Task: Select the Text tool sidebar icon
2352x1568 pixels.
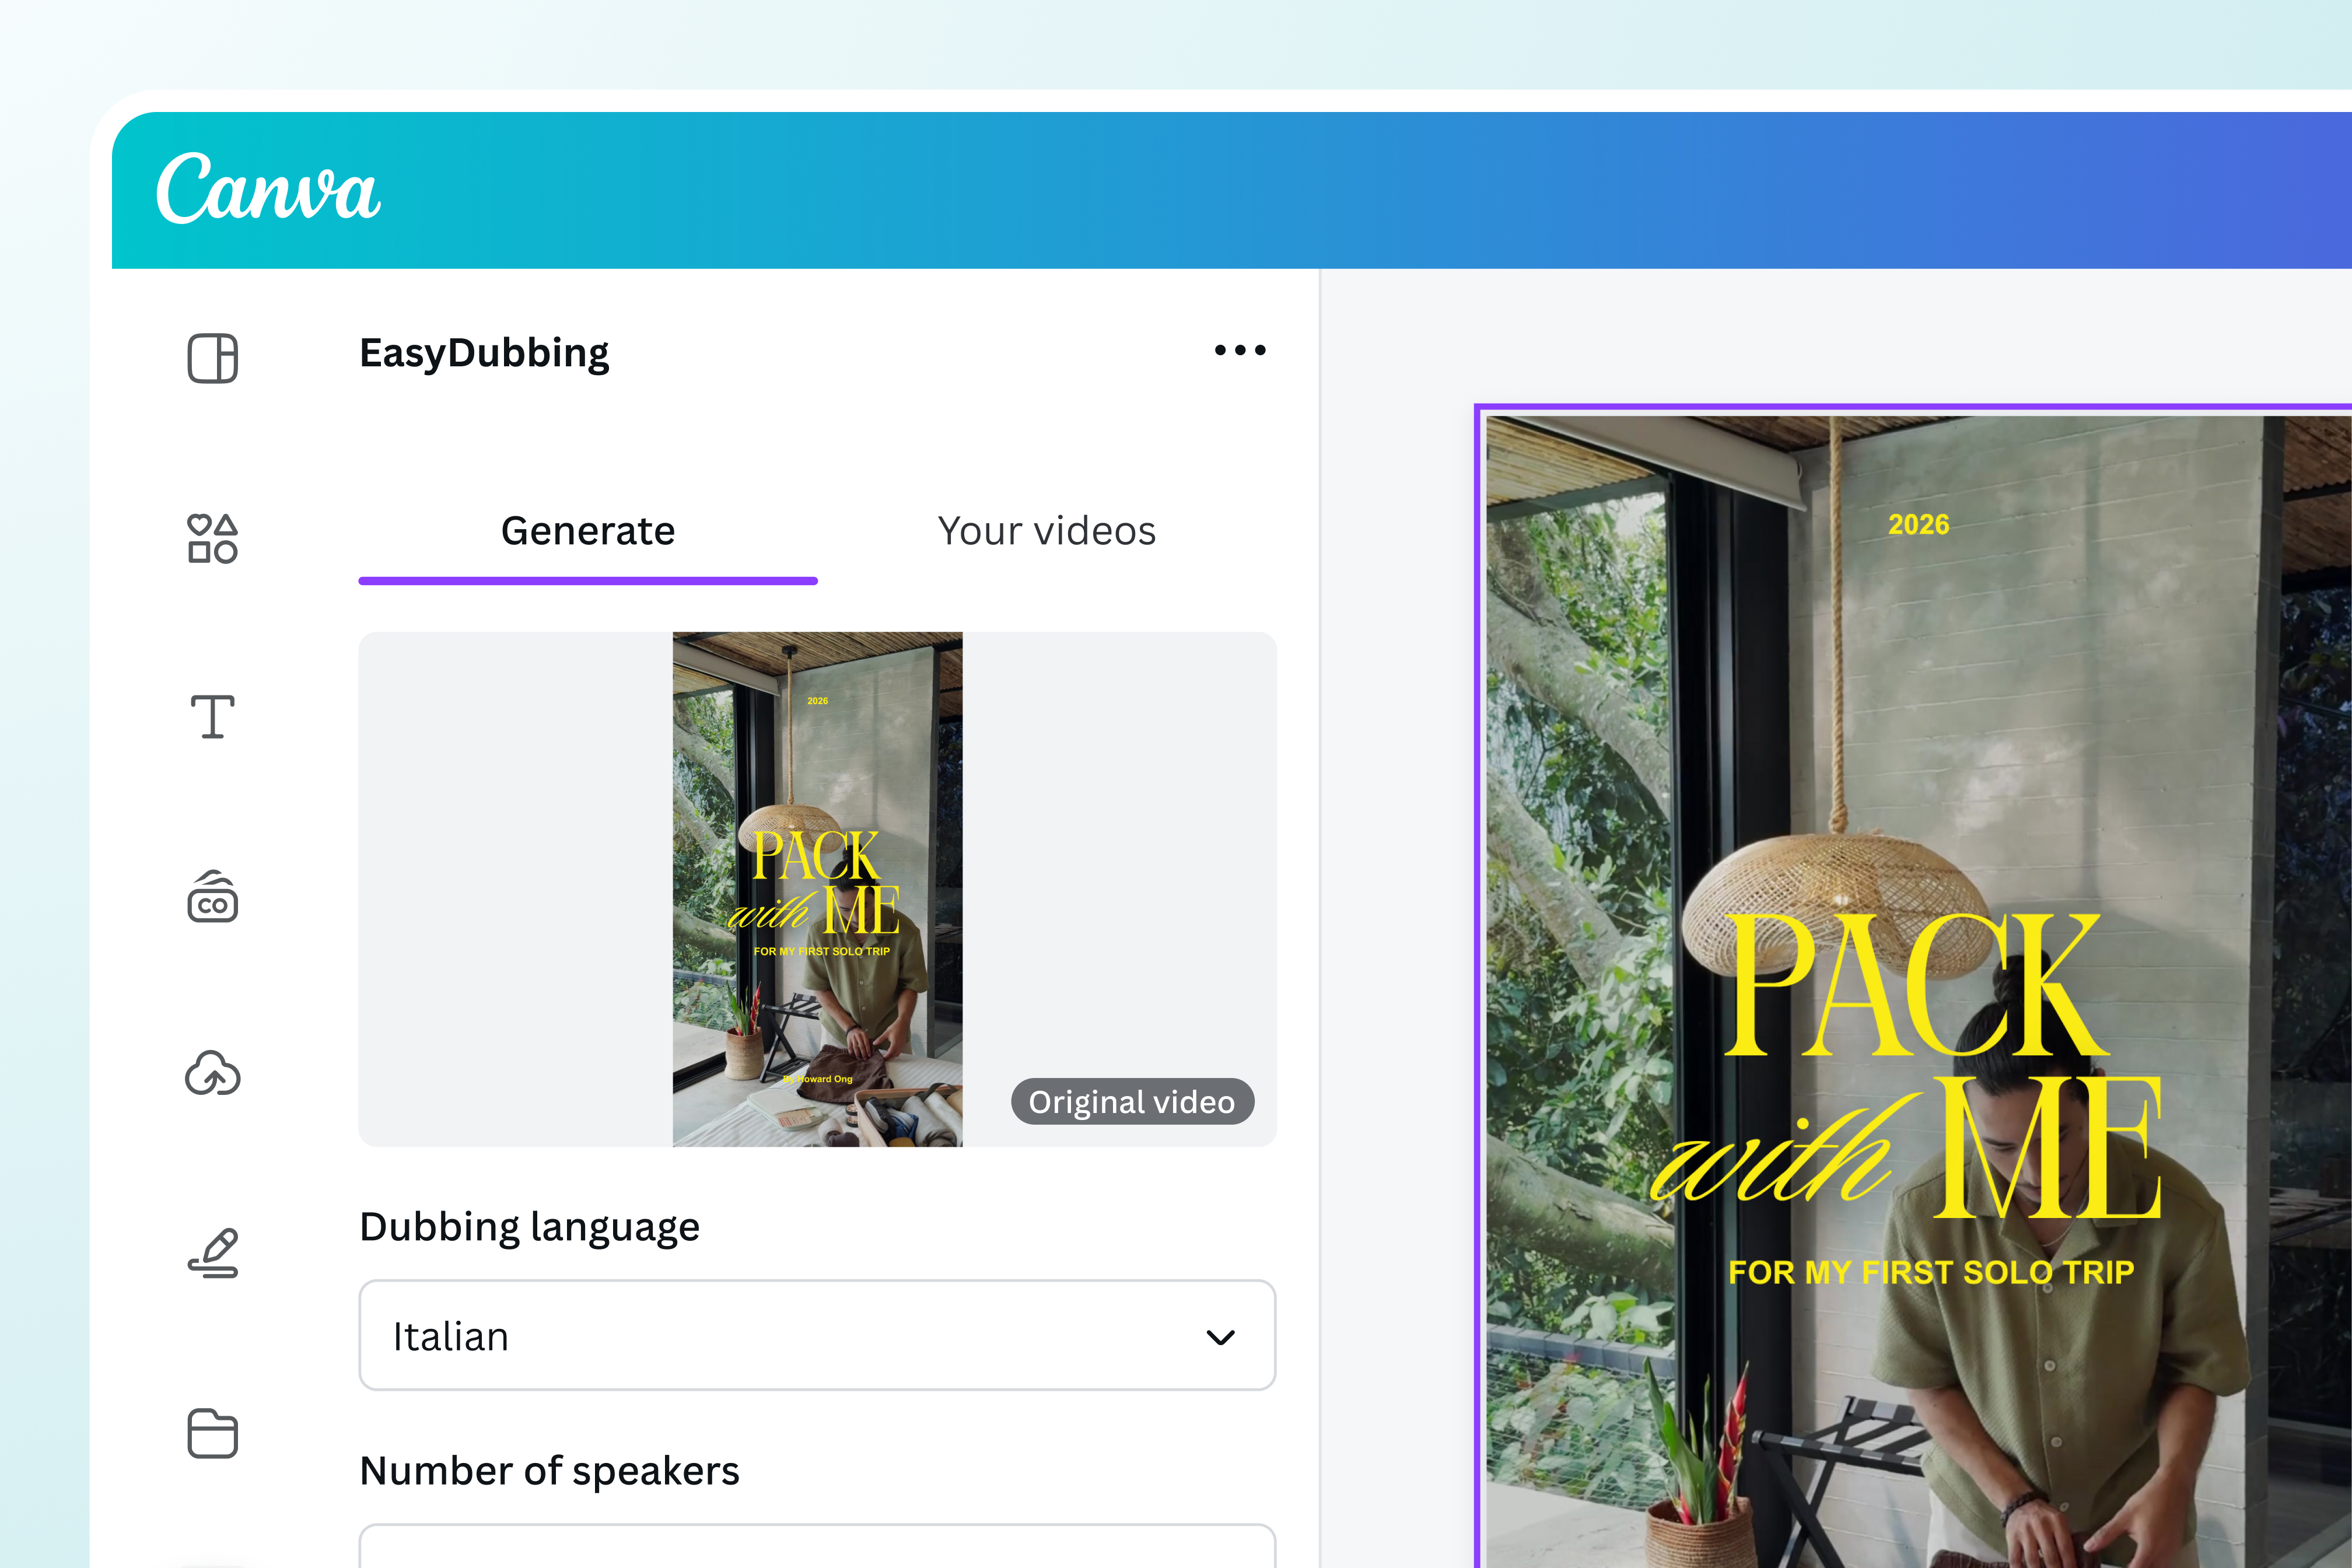Action: click(x=213, y=717)
